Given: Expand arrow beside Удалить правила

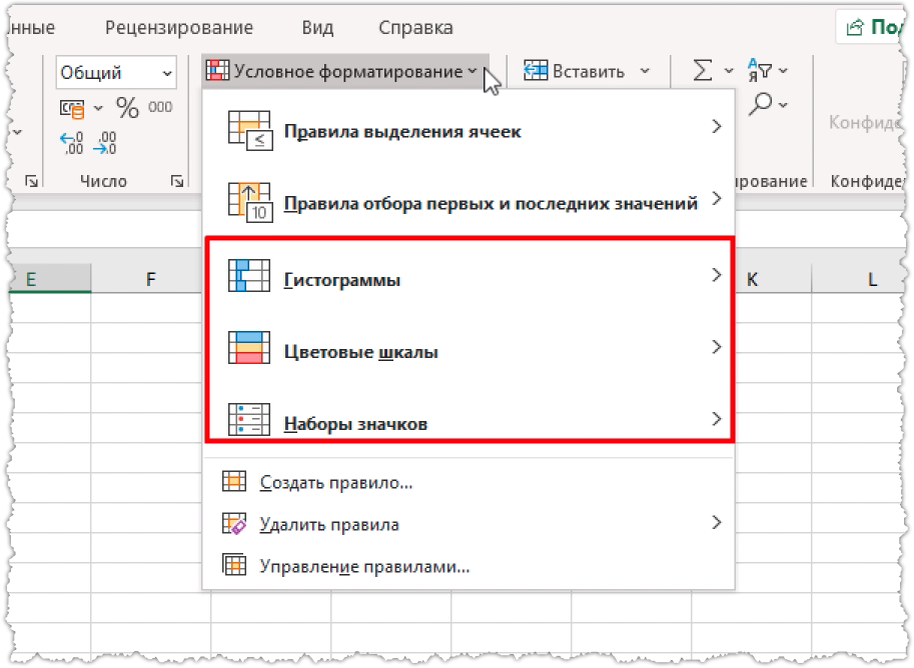Looking at the screenshot, I should click(717, 522).
